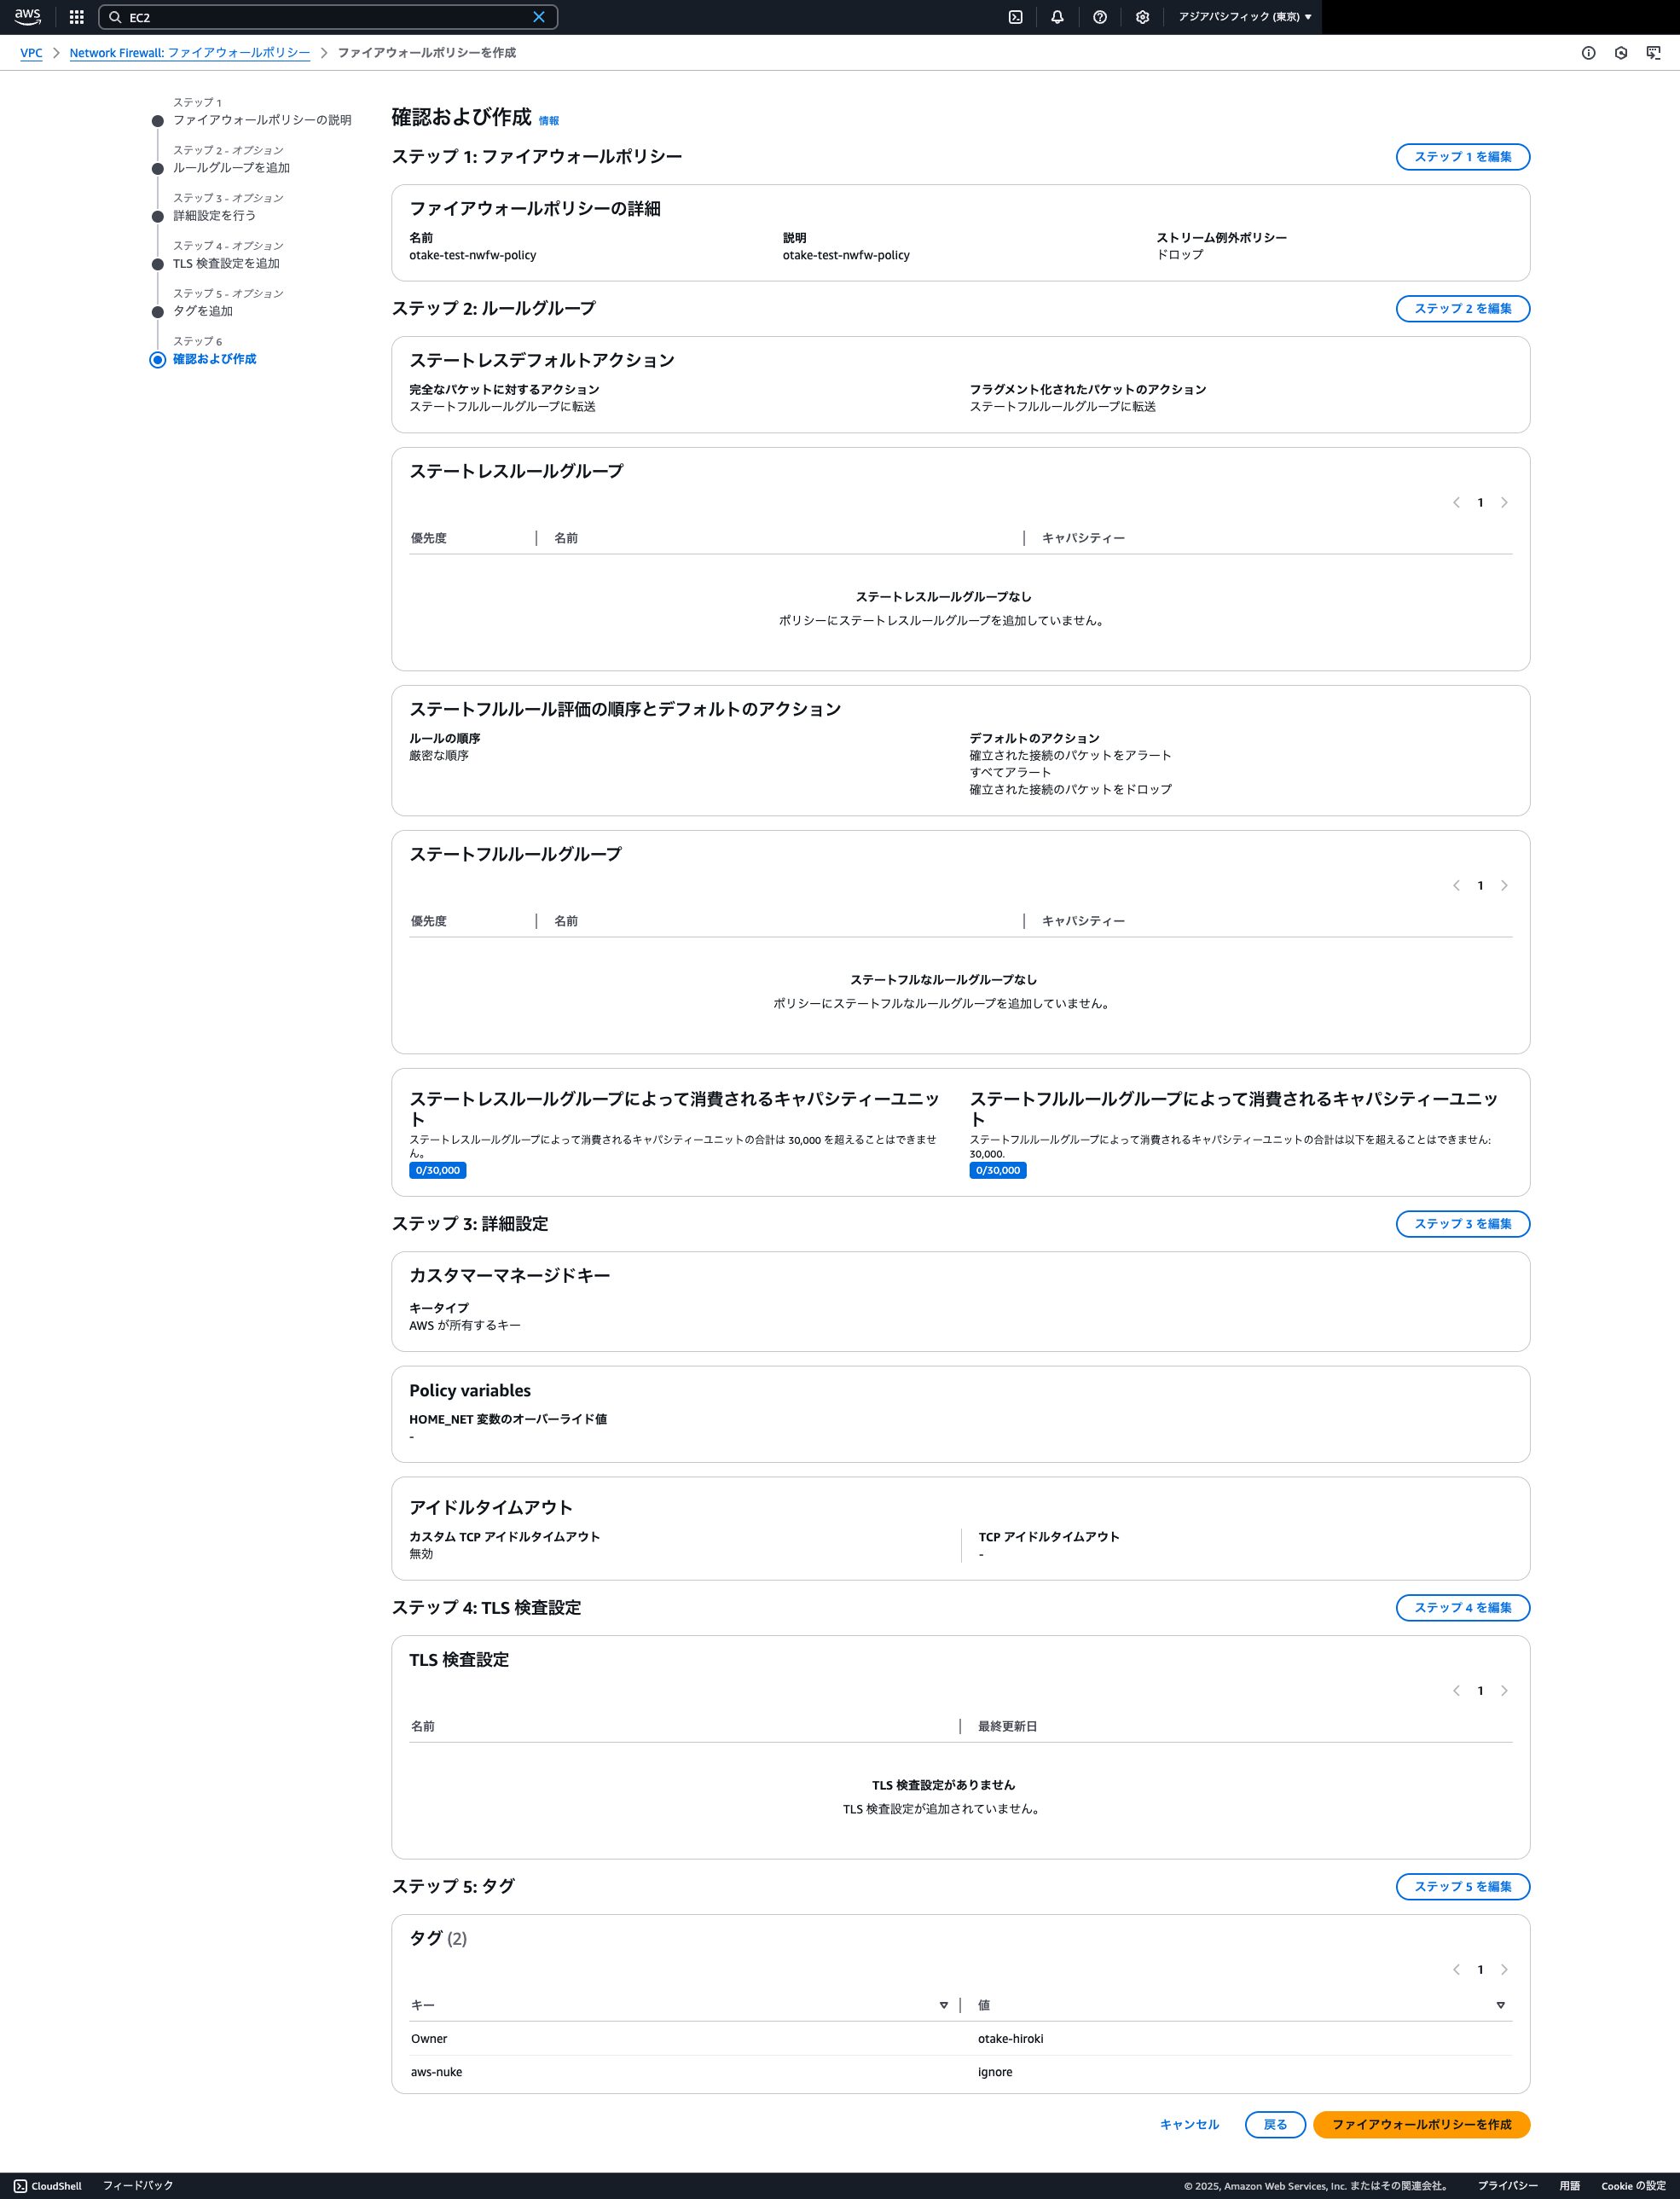
Task: Go to step 2 ルールグループを追加
Action: pos(231,168)
